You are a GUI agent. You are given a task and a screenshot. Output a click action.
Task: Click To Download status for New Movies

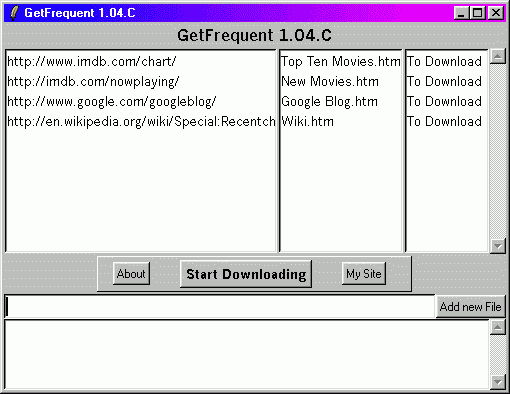coord(447,82)
